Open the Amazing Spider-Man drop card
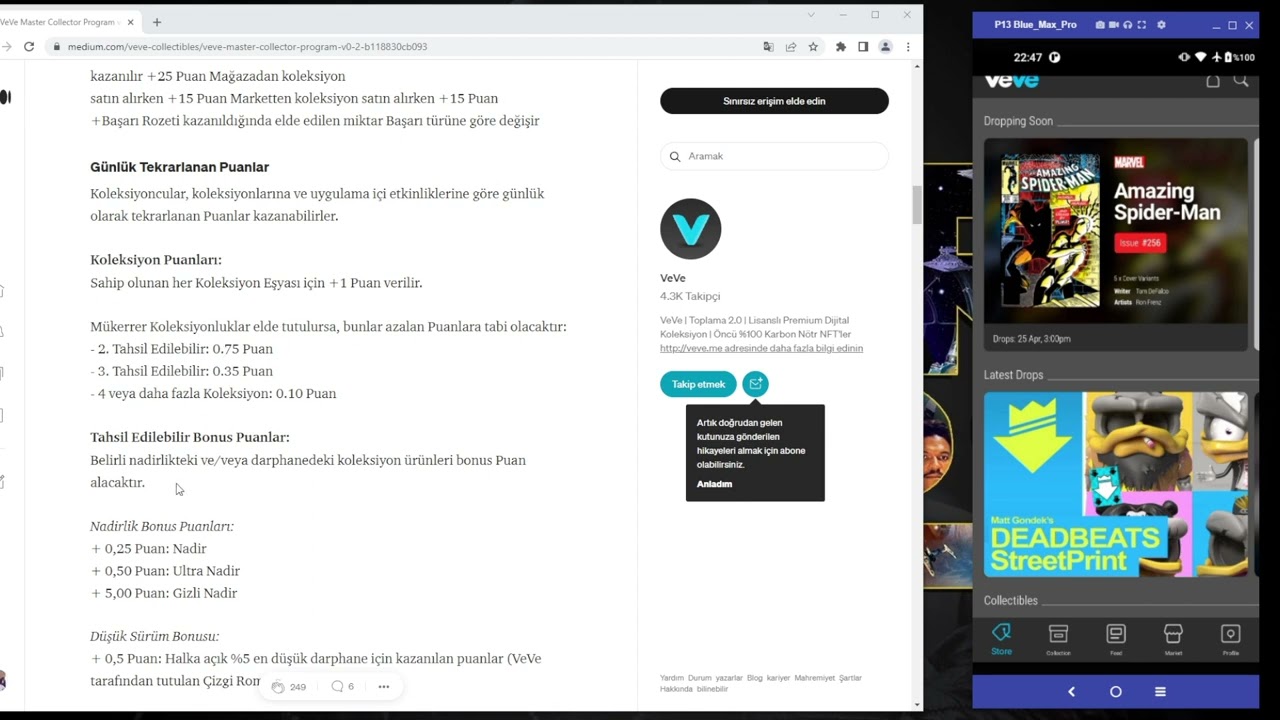Viewport: 1280px width, 720px height. coord(1116,245)
